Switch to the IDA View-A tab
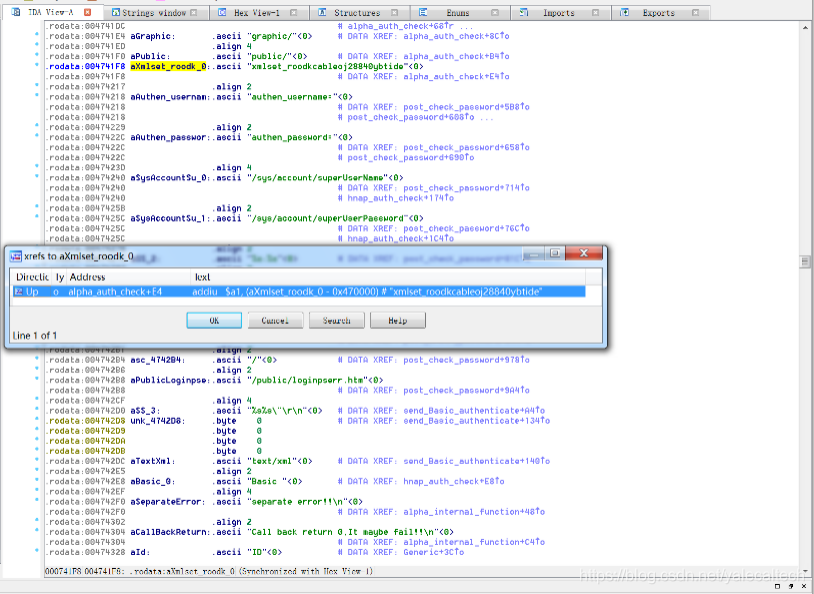This screenshot has height=594, width=814. click(x=51, y=12)
